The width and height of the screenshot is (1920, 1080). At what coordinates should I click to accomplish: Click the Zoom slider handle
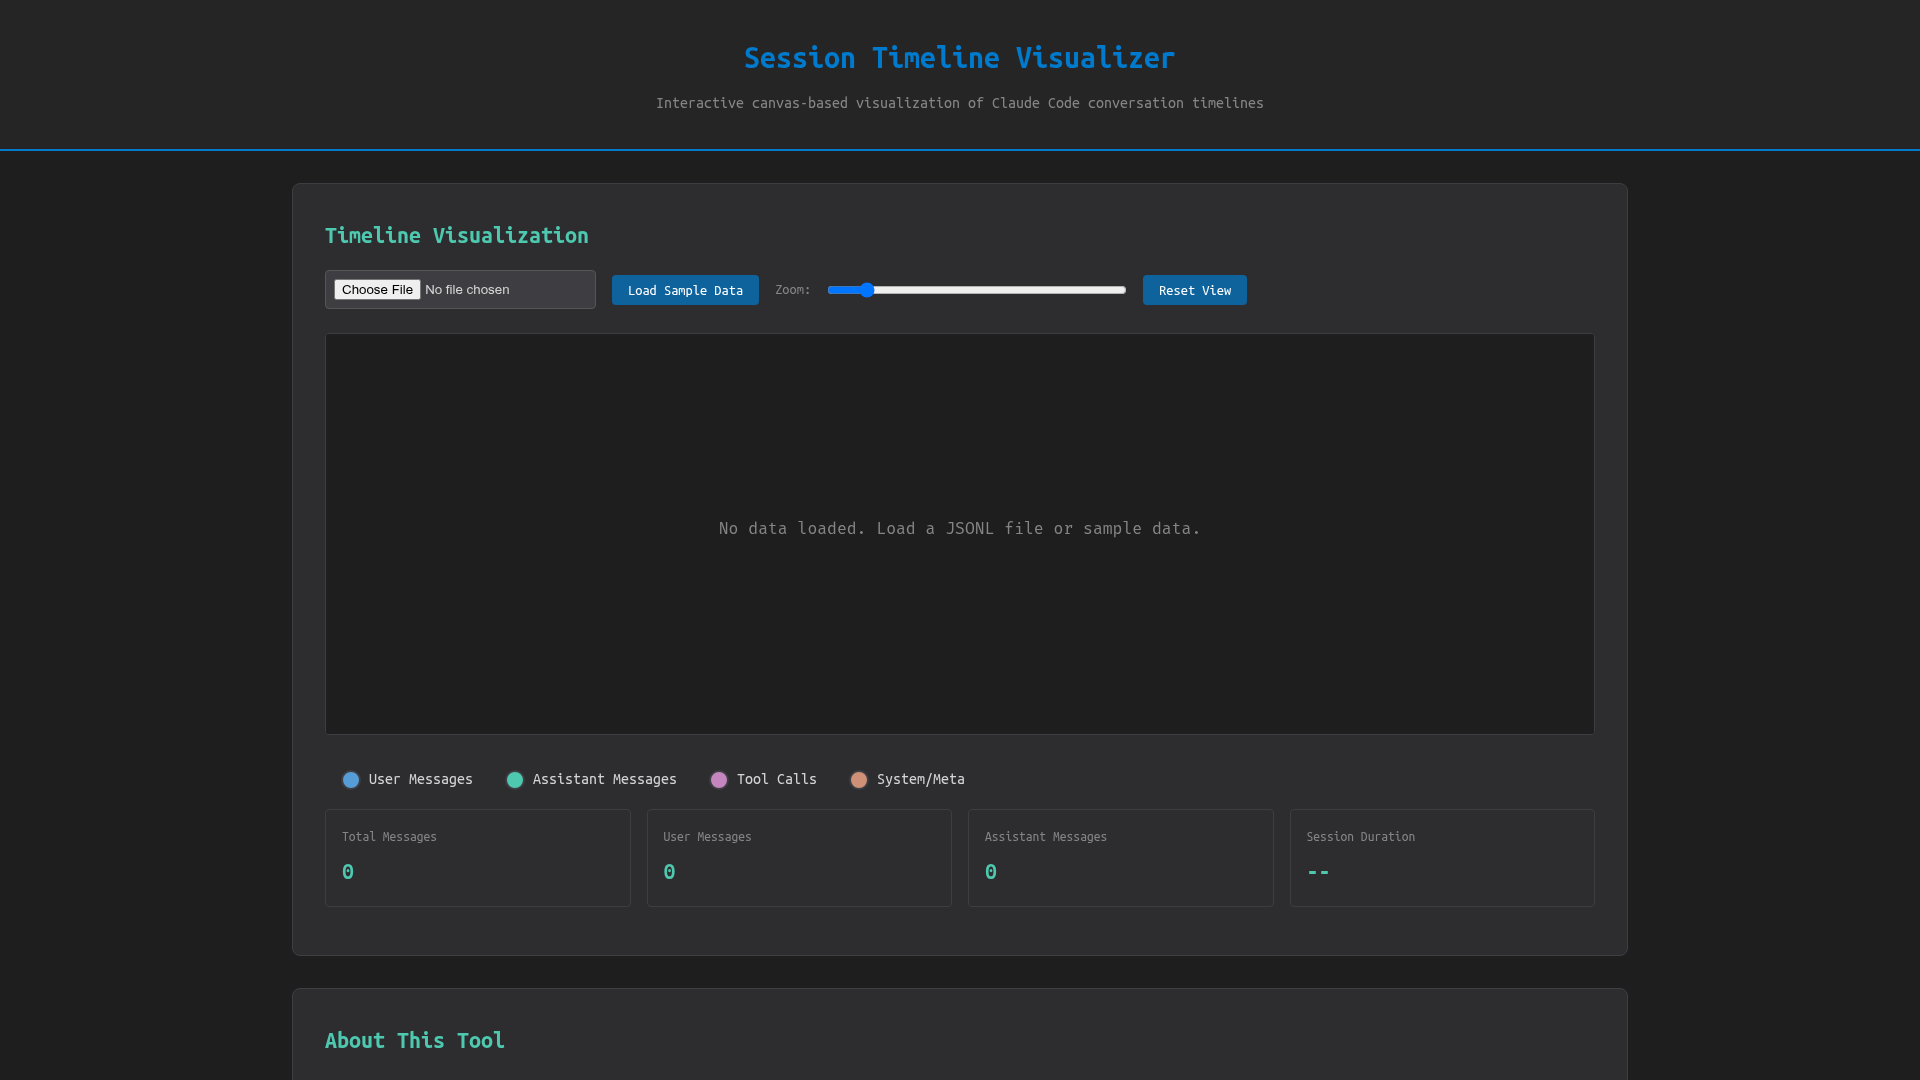(867, 291)
